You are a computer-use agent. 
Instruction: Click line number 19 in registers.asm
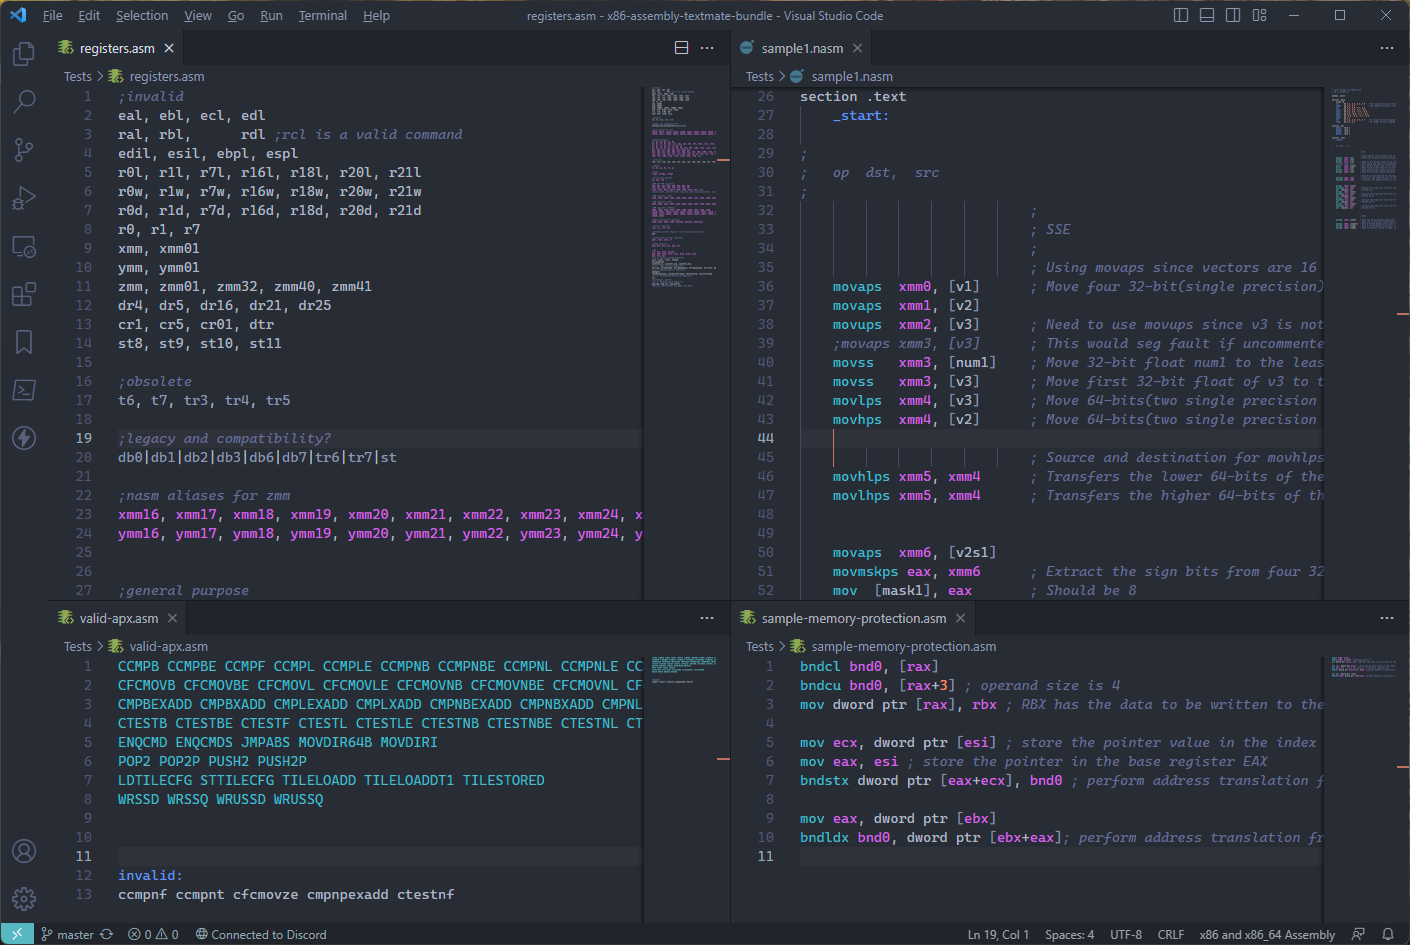[84, 438]
